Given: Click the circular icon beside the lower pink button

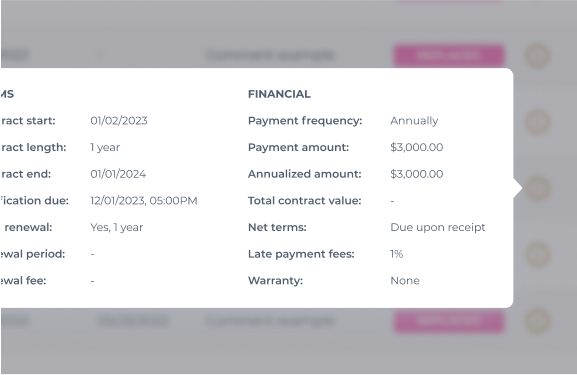Looking at the screenshot, I should coord(537,321).
